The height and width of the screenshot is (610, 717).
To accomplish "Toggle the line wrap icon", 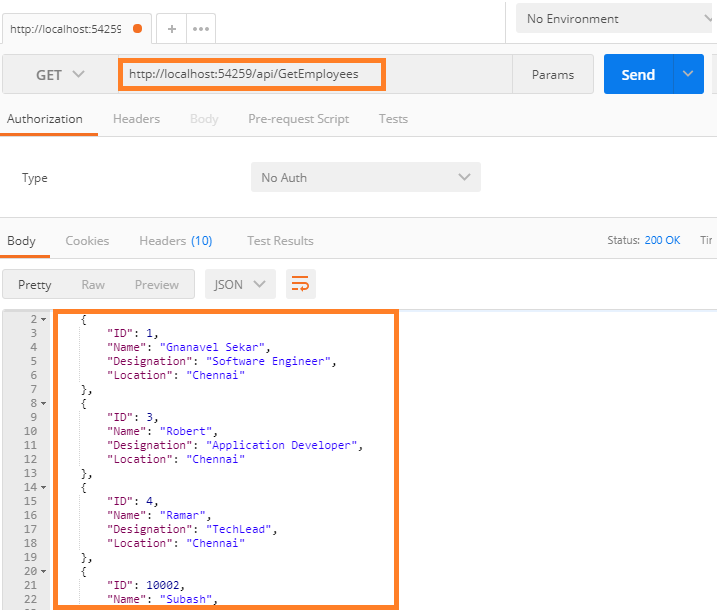I will [x=300, y=284].
